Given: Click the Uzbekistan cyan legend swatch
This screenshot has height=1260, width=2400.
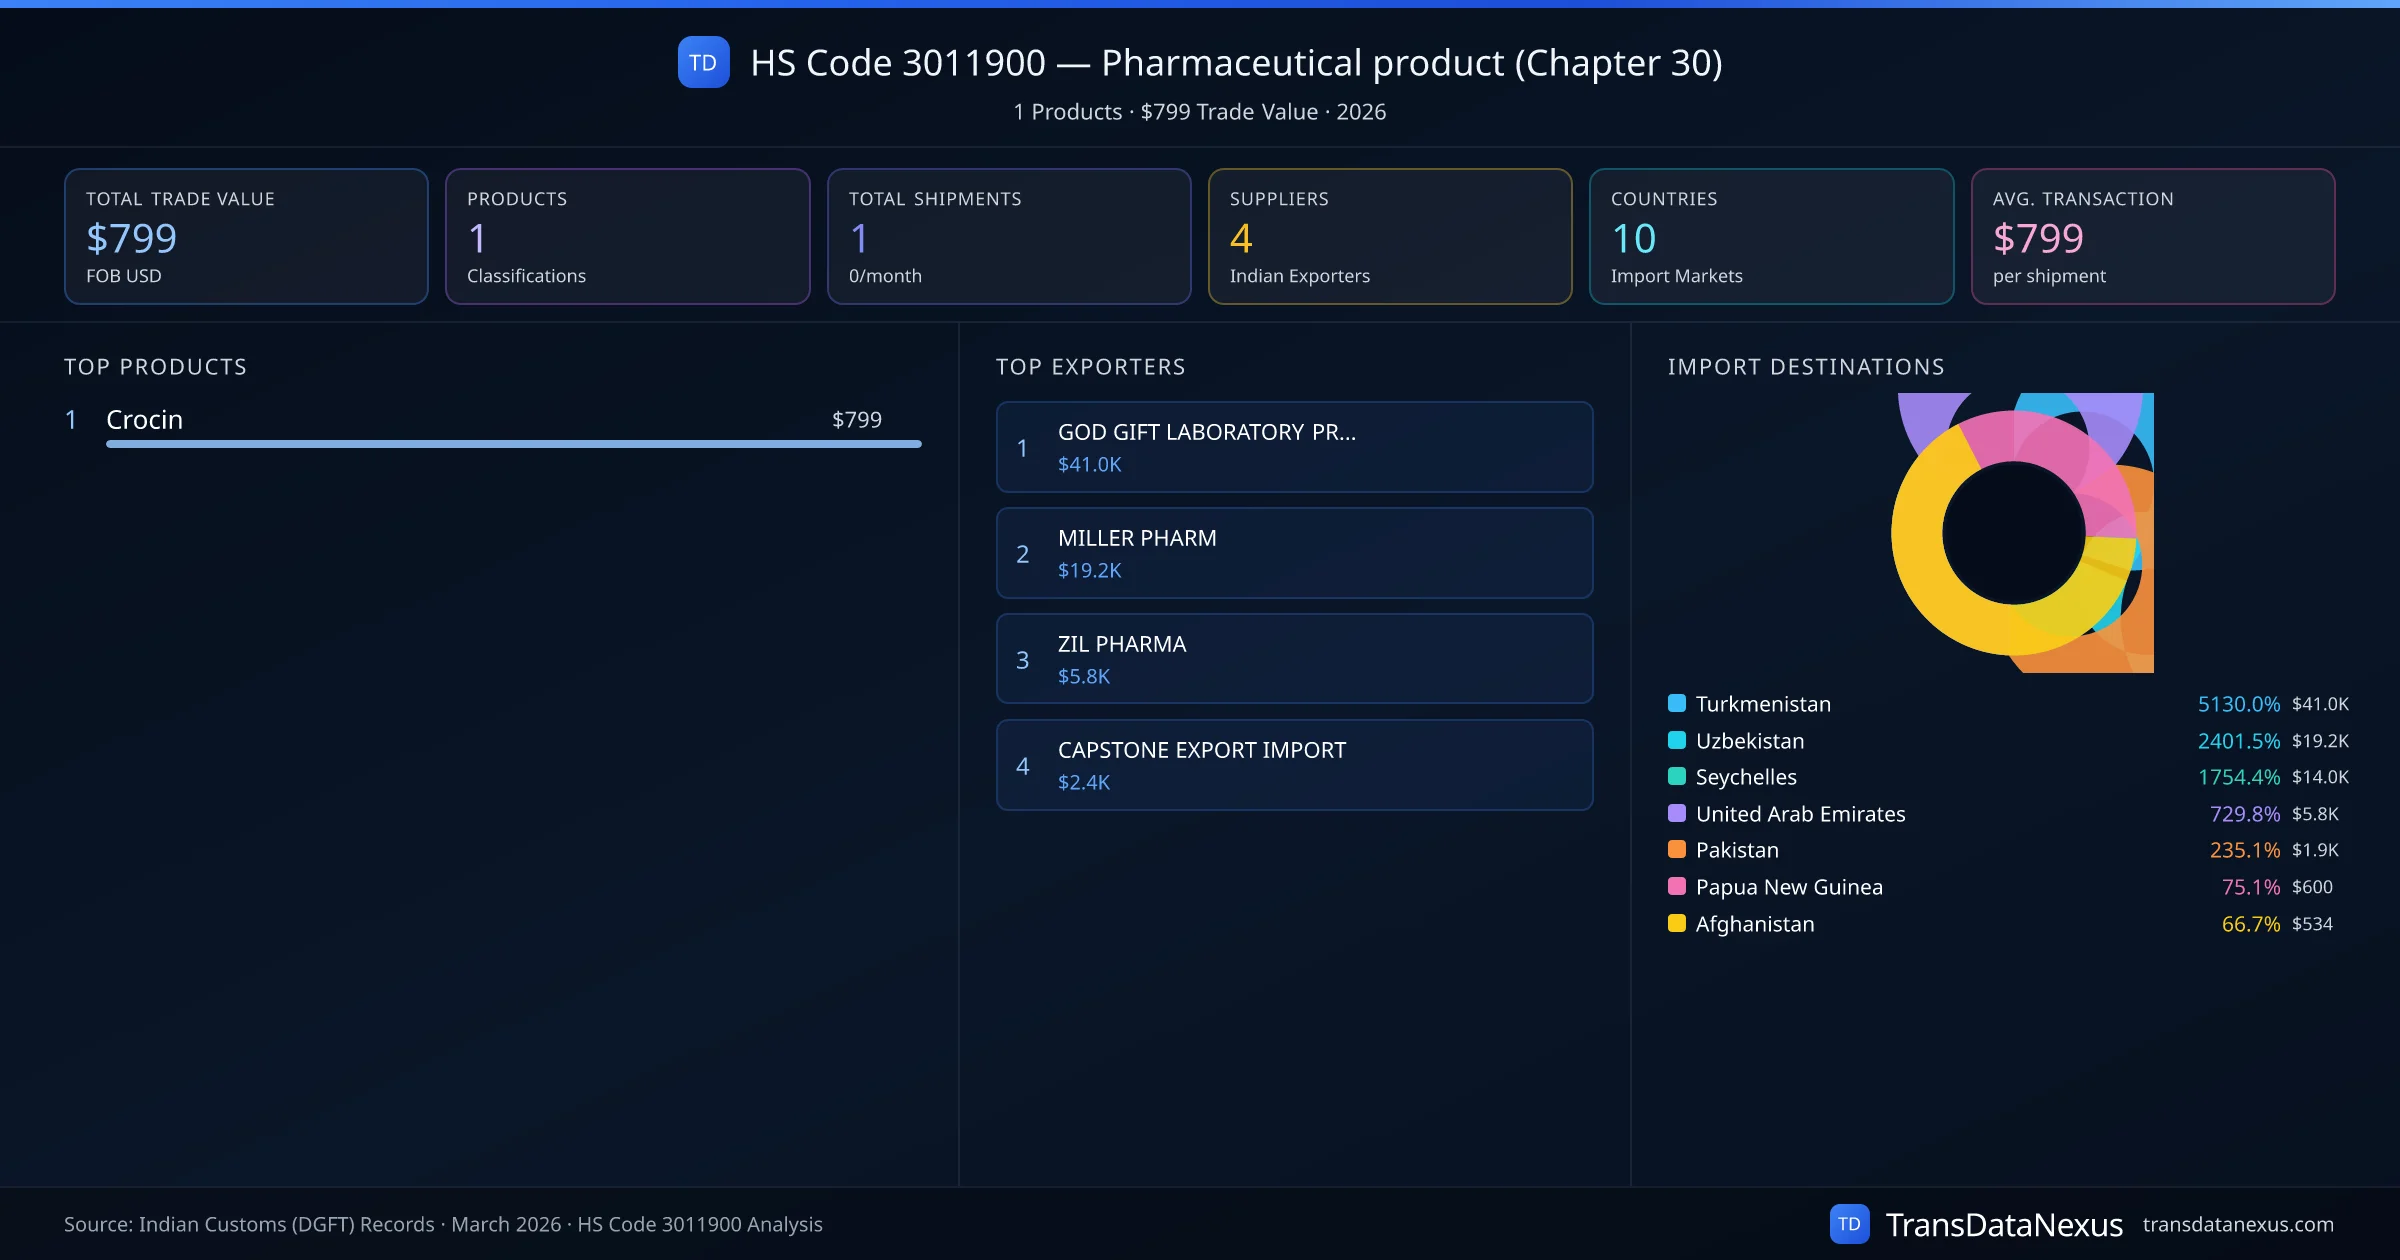Looking at the screenshot, I should click(1677, 740).
